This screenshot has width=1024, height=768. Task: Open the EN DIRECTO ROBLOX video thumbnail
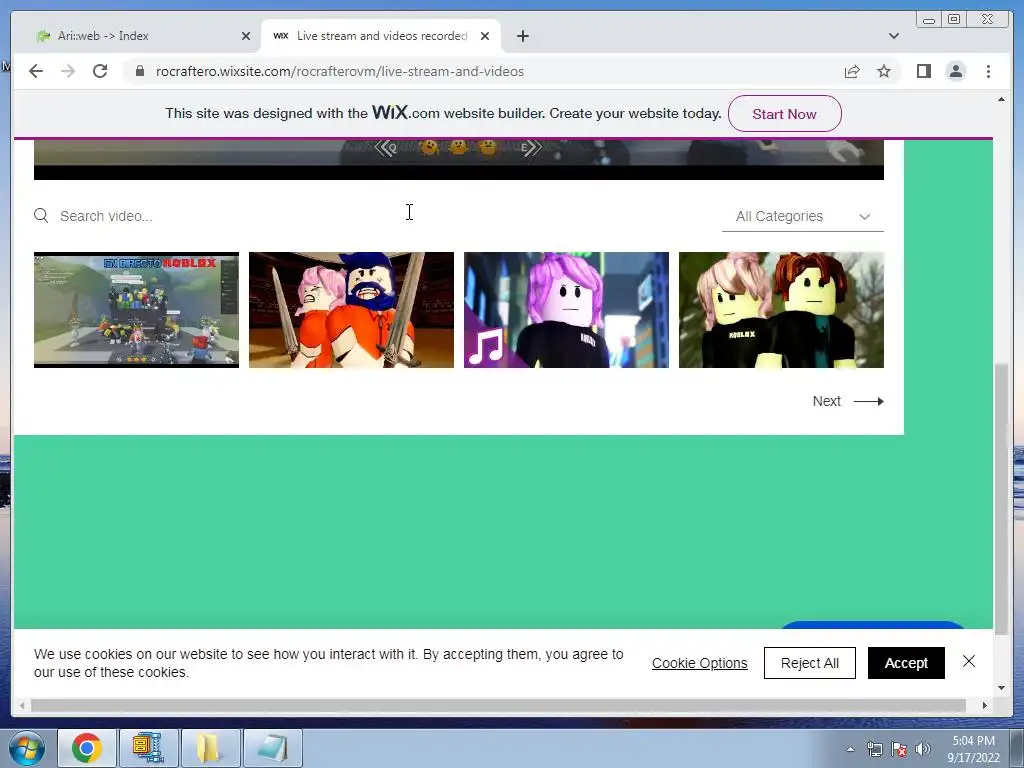(x=136, y=310)
